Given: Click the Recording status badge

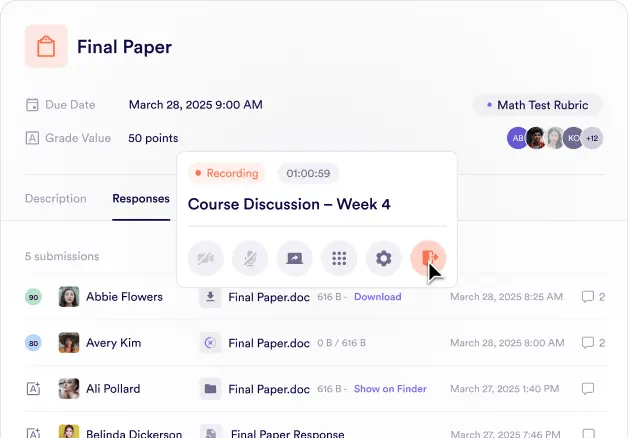Looking at the screenshot, I should coord(227,173).
